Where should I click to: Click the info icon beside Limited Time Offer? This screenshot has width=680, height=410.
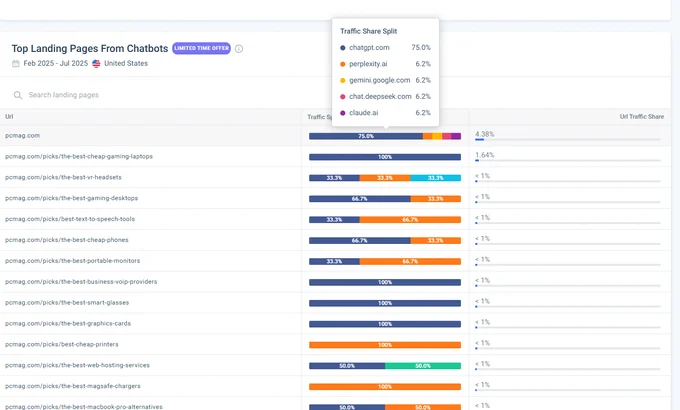[x=239, y=49]
